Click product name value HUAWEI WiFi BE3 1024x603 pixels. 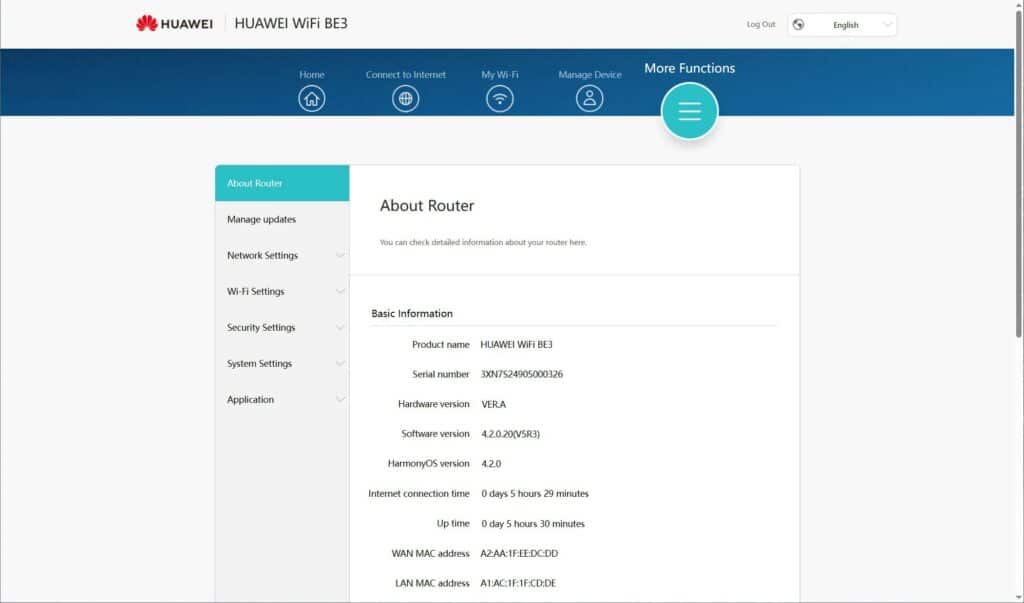tap(517, 344)
